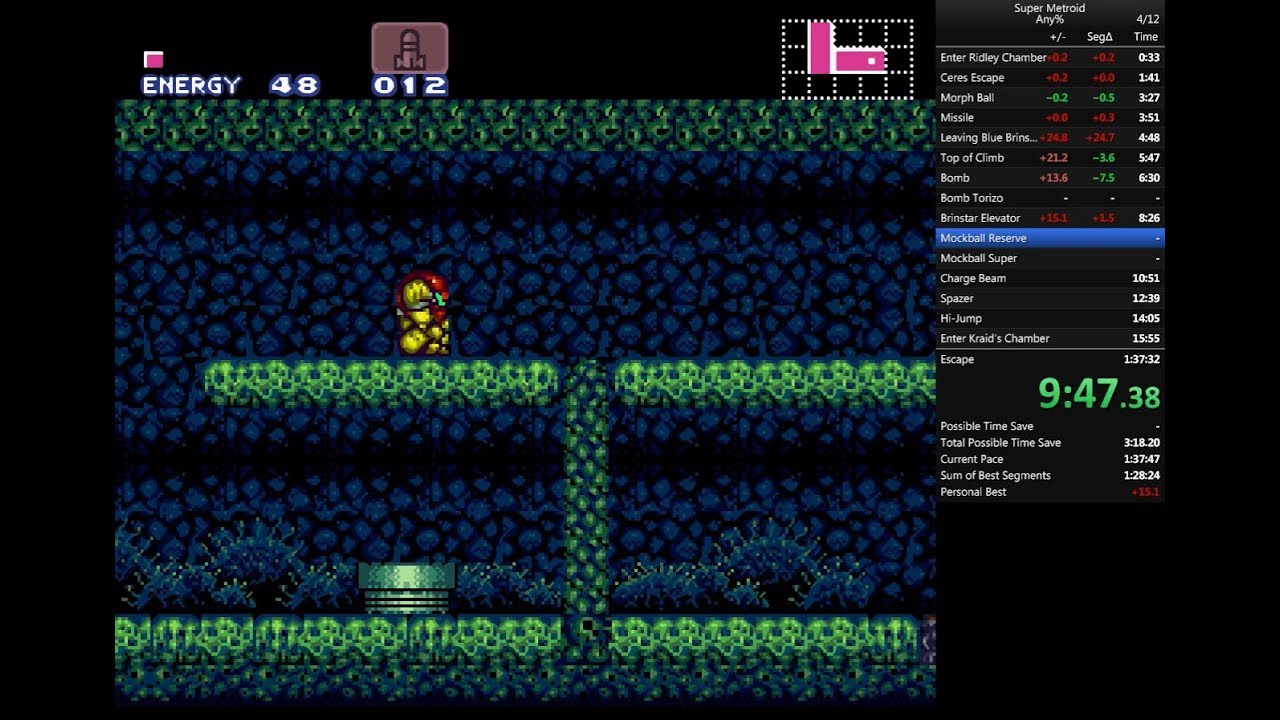The width and height of the screenshot is (1280, 720).
Task: Select the Bomb split row
Action: [x=1050, y=178]
